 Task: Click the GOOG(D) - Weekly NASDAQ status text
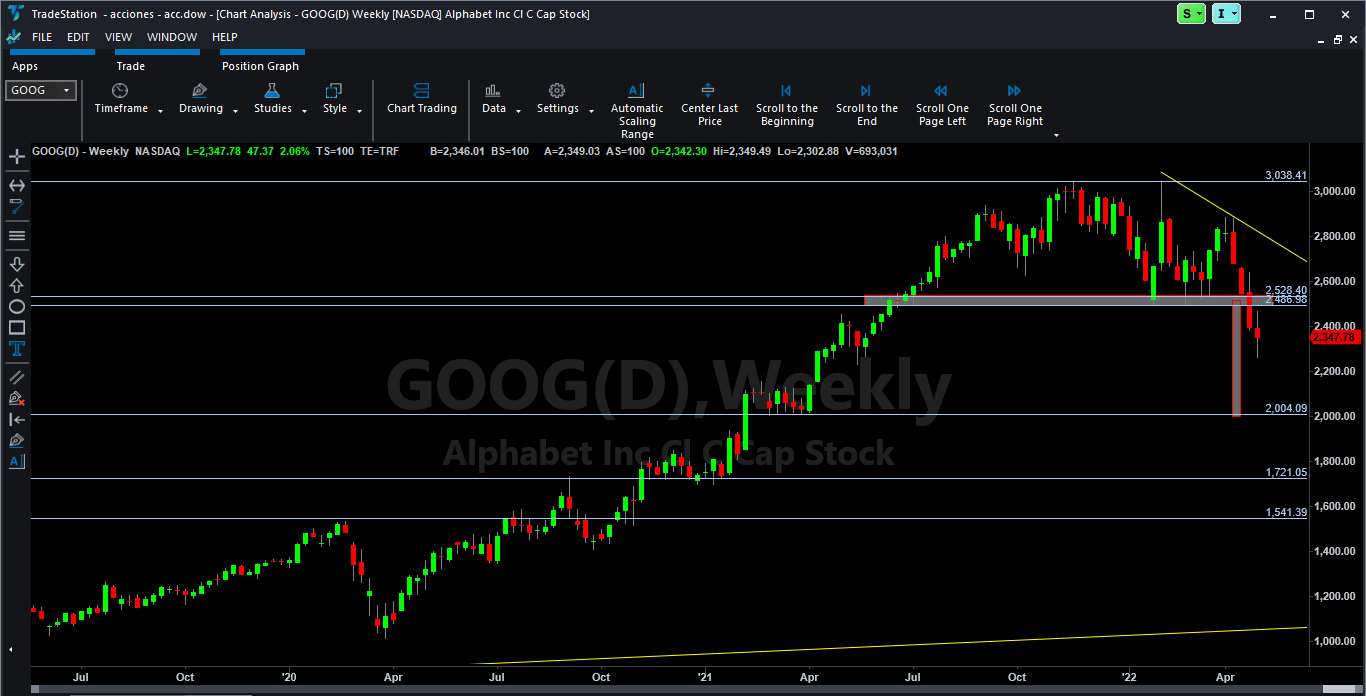click(106, 151)
